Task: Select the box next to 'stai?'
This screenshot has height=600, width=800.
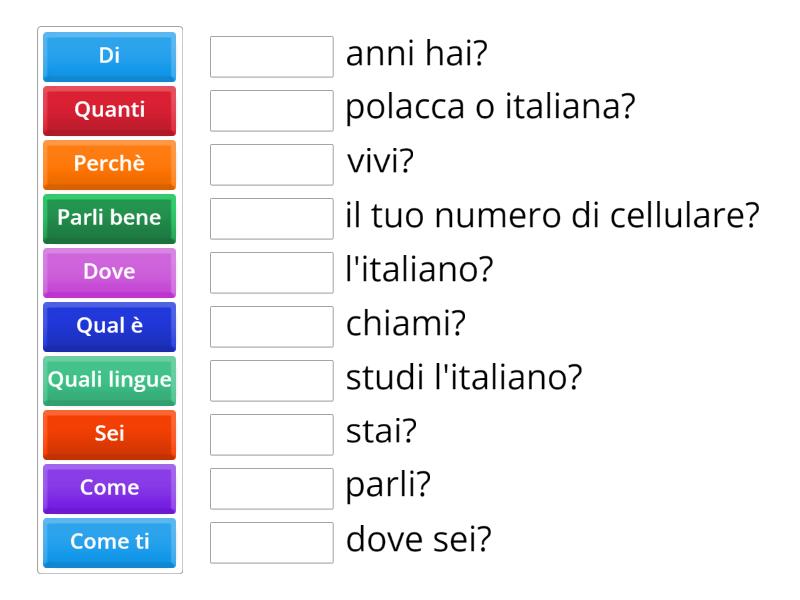Action: [271, 434]
